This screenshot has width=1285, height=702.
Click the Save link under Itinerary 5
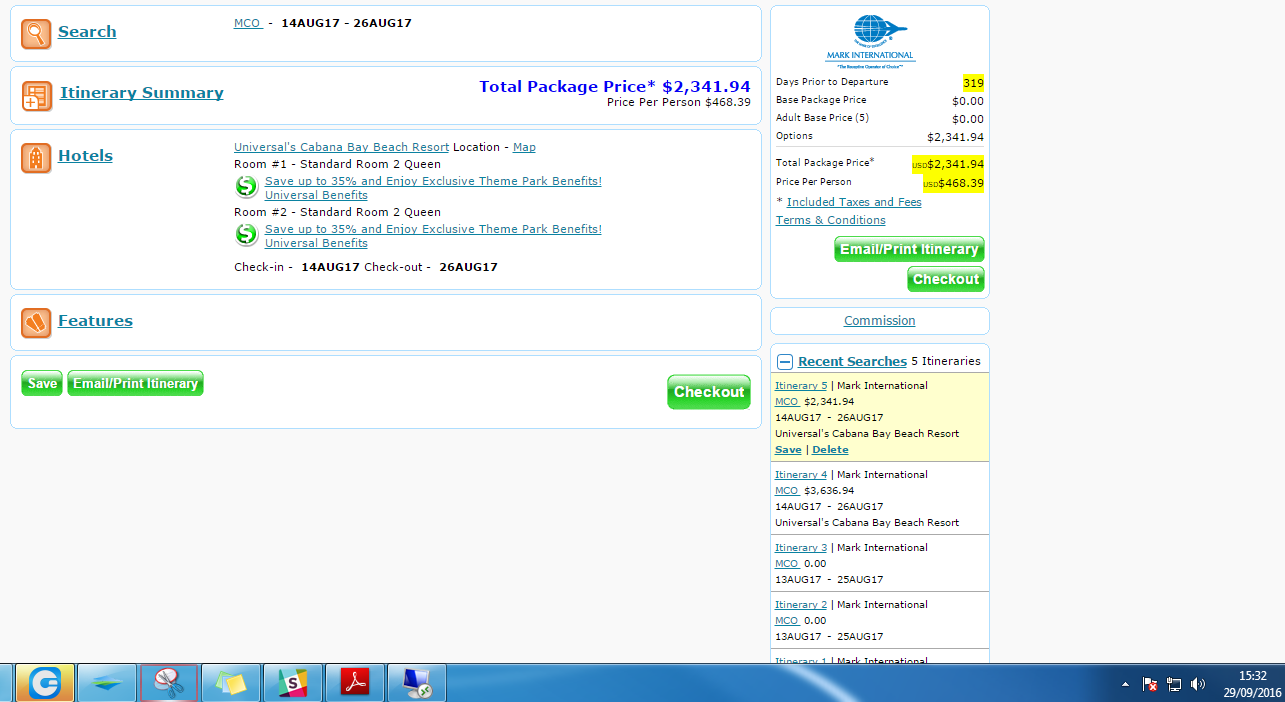point(788,450)
